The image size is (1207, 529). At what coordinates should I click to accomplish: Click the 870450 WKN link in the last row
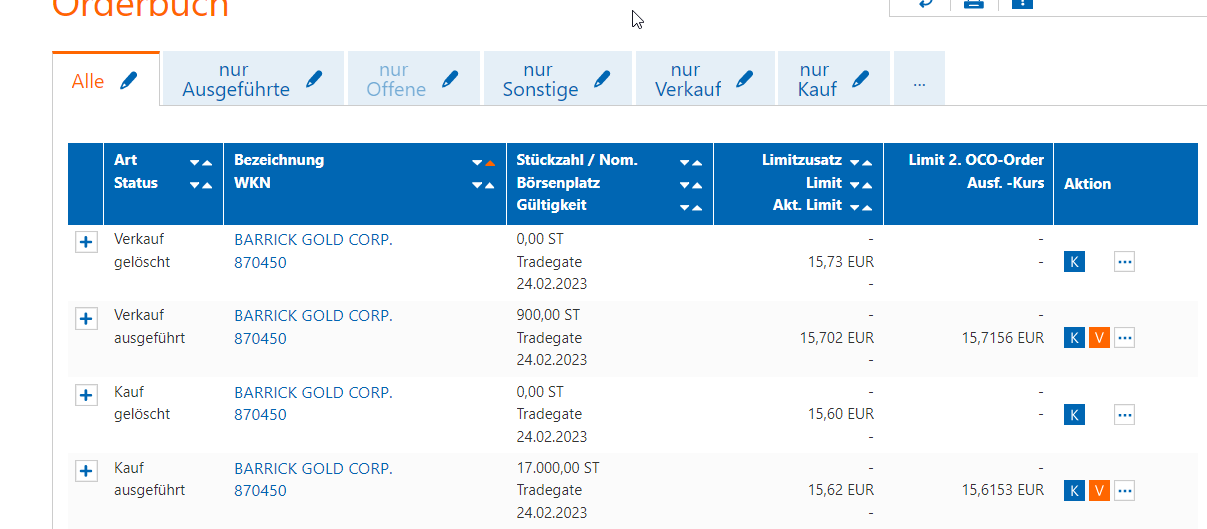pos(260,491)
